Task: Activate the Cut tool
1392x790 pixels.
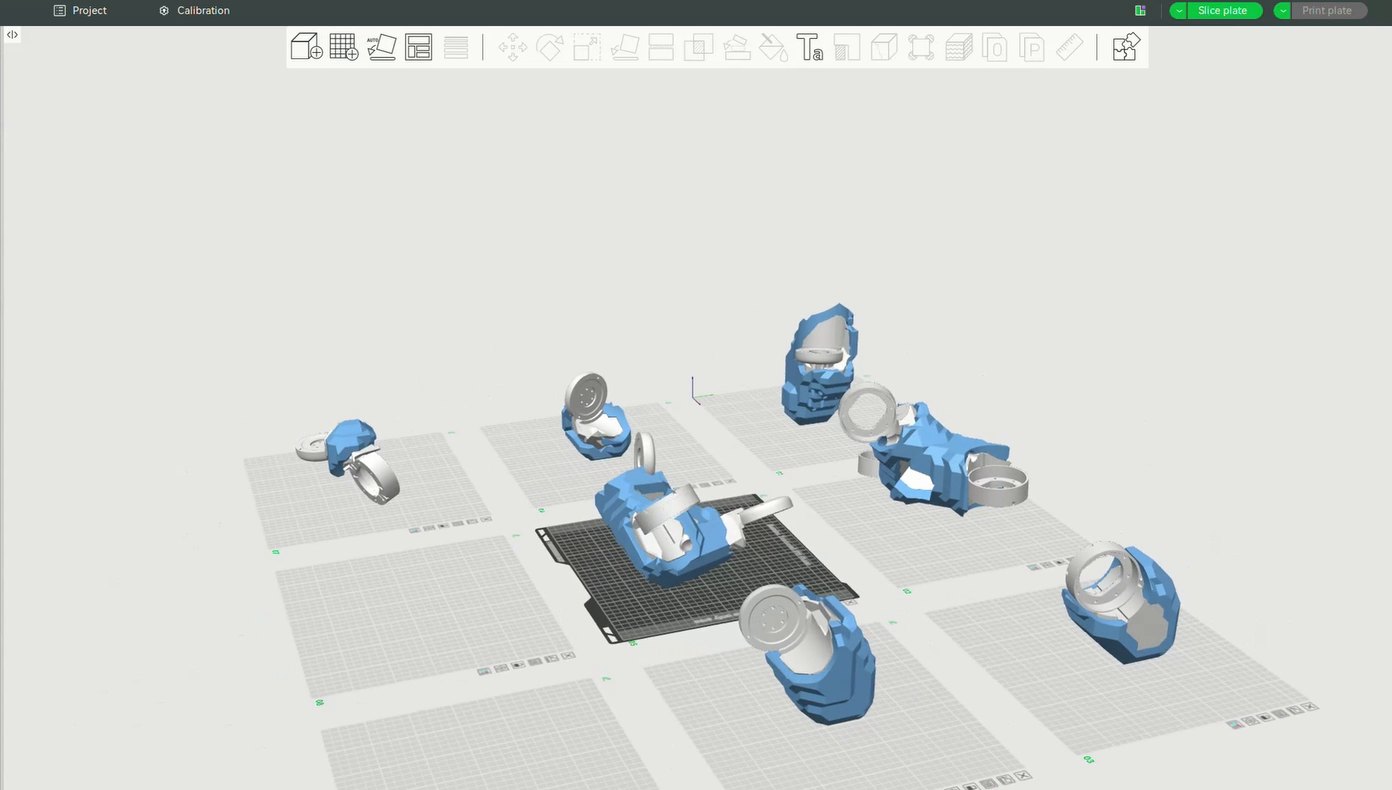Action: (661, 47)
